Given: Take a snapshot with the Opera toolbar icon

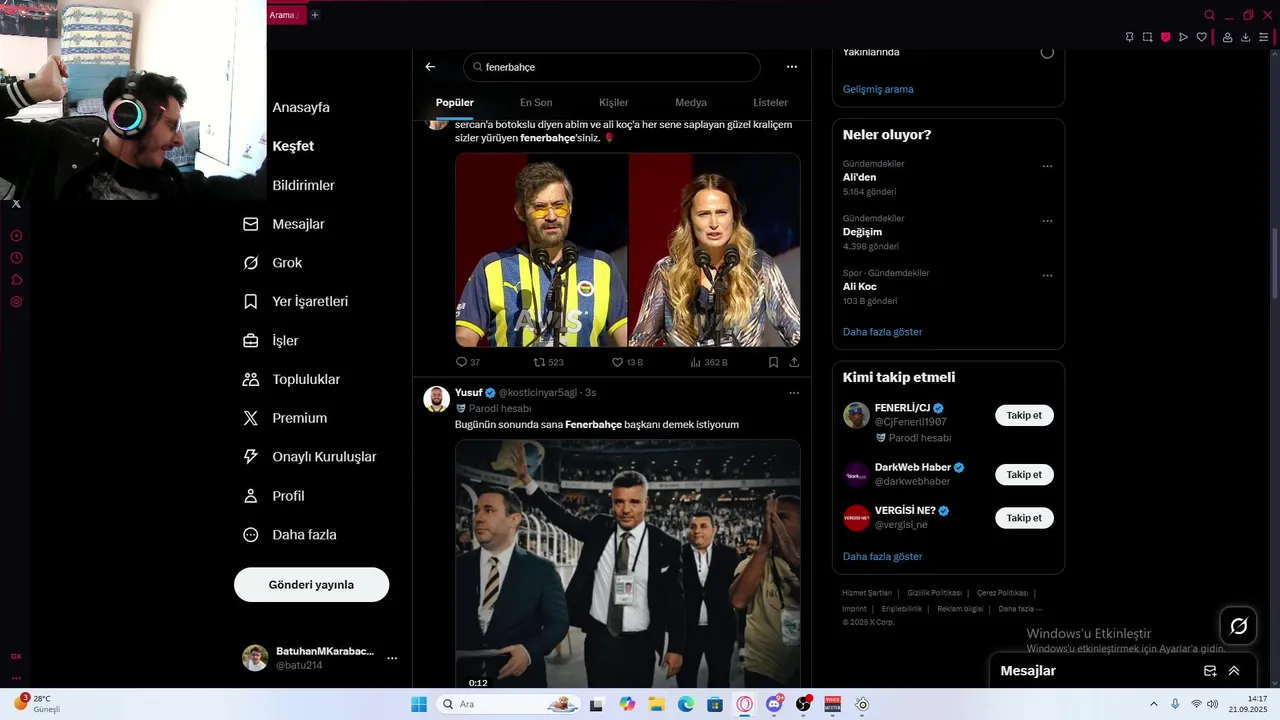Looking at the screenshot, I should click(1147, 37).
